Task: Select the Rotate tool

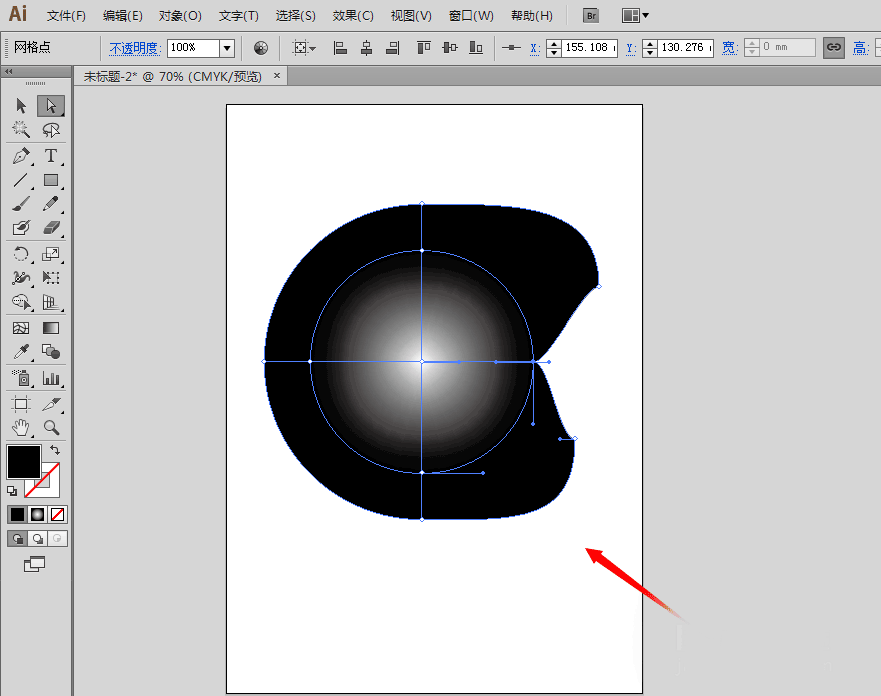Action: click(x=21, y=254)
